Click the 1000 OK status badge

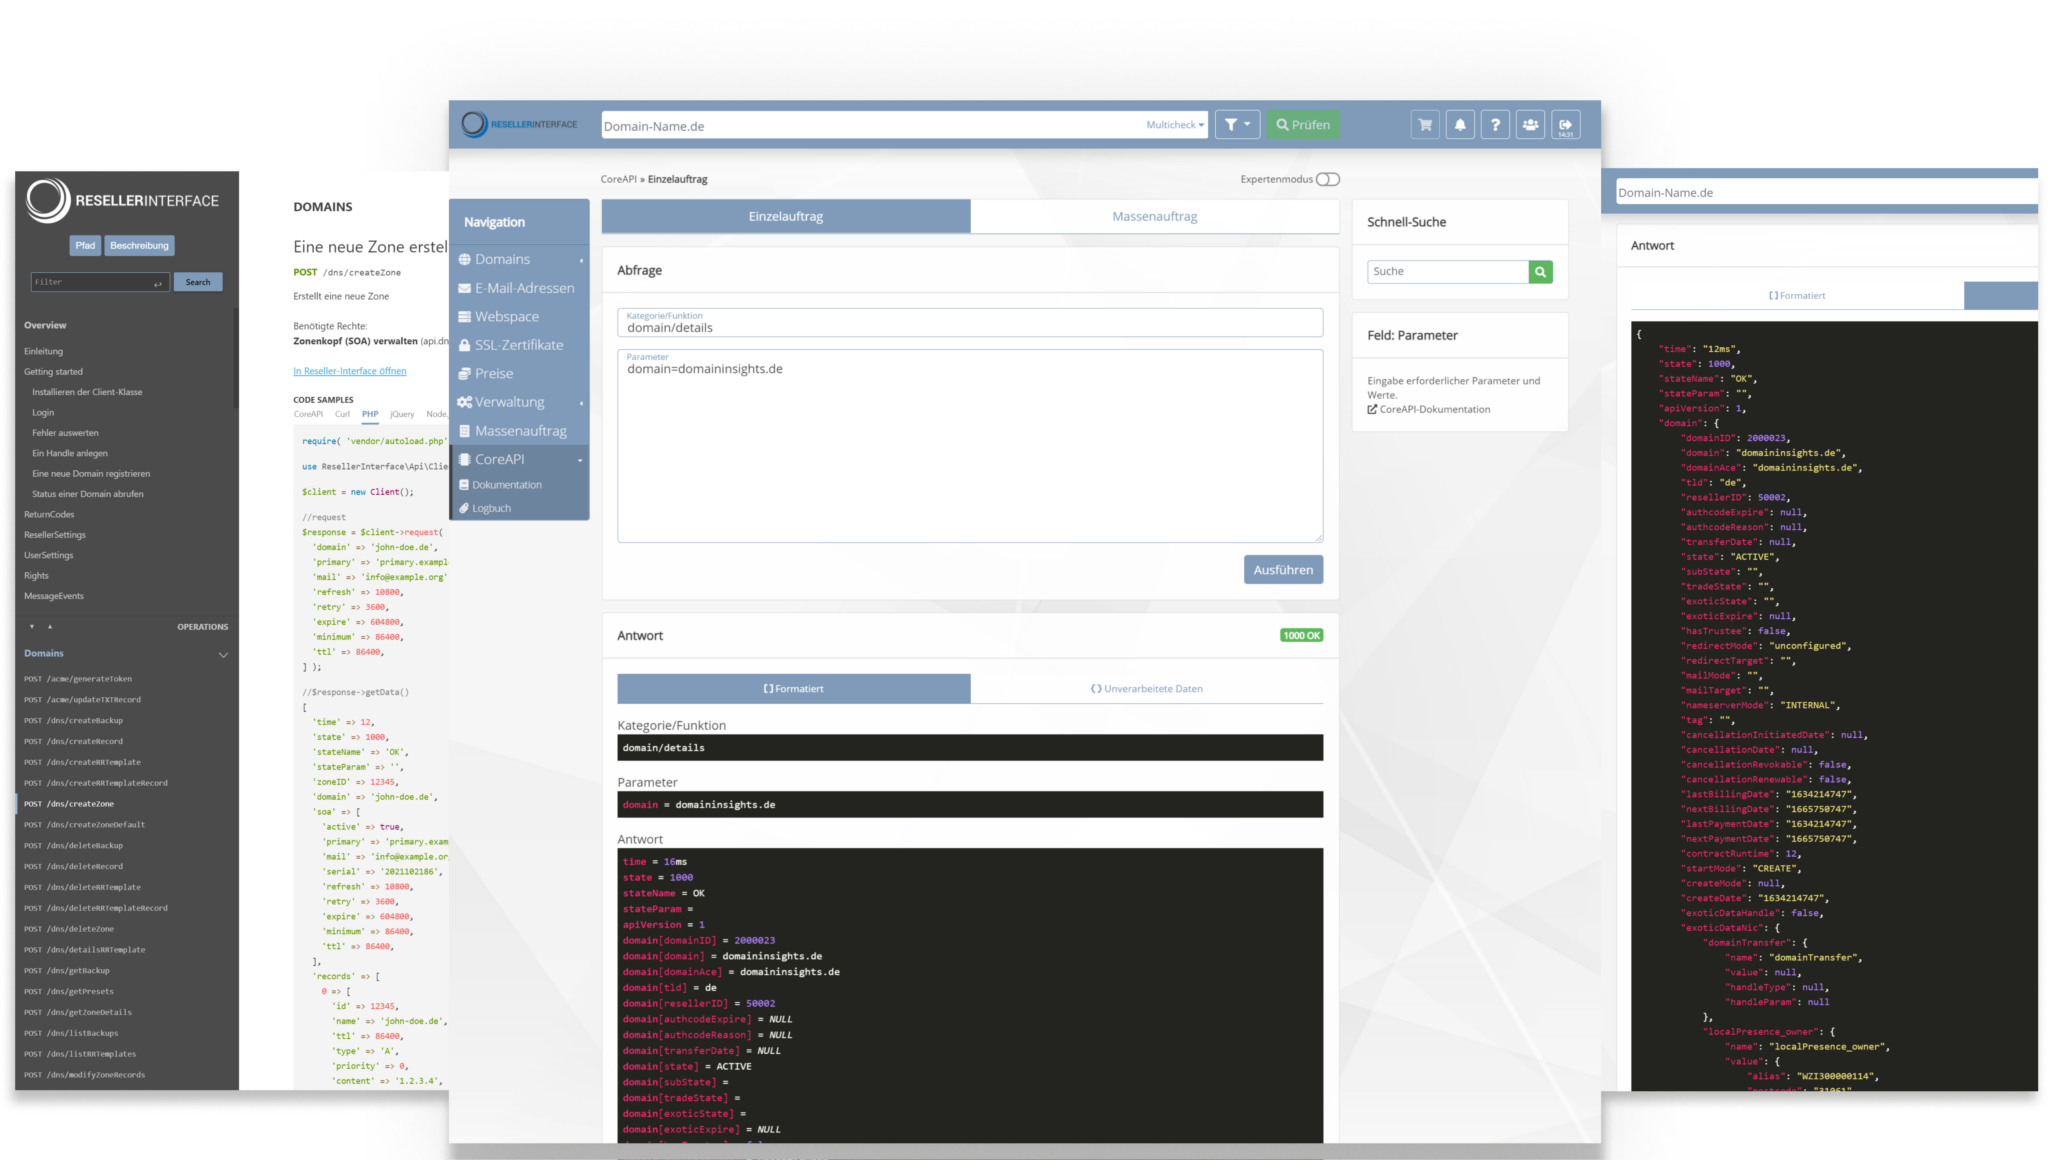click(x=1301, y=636)
